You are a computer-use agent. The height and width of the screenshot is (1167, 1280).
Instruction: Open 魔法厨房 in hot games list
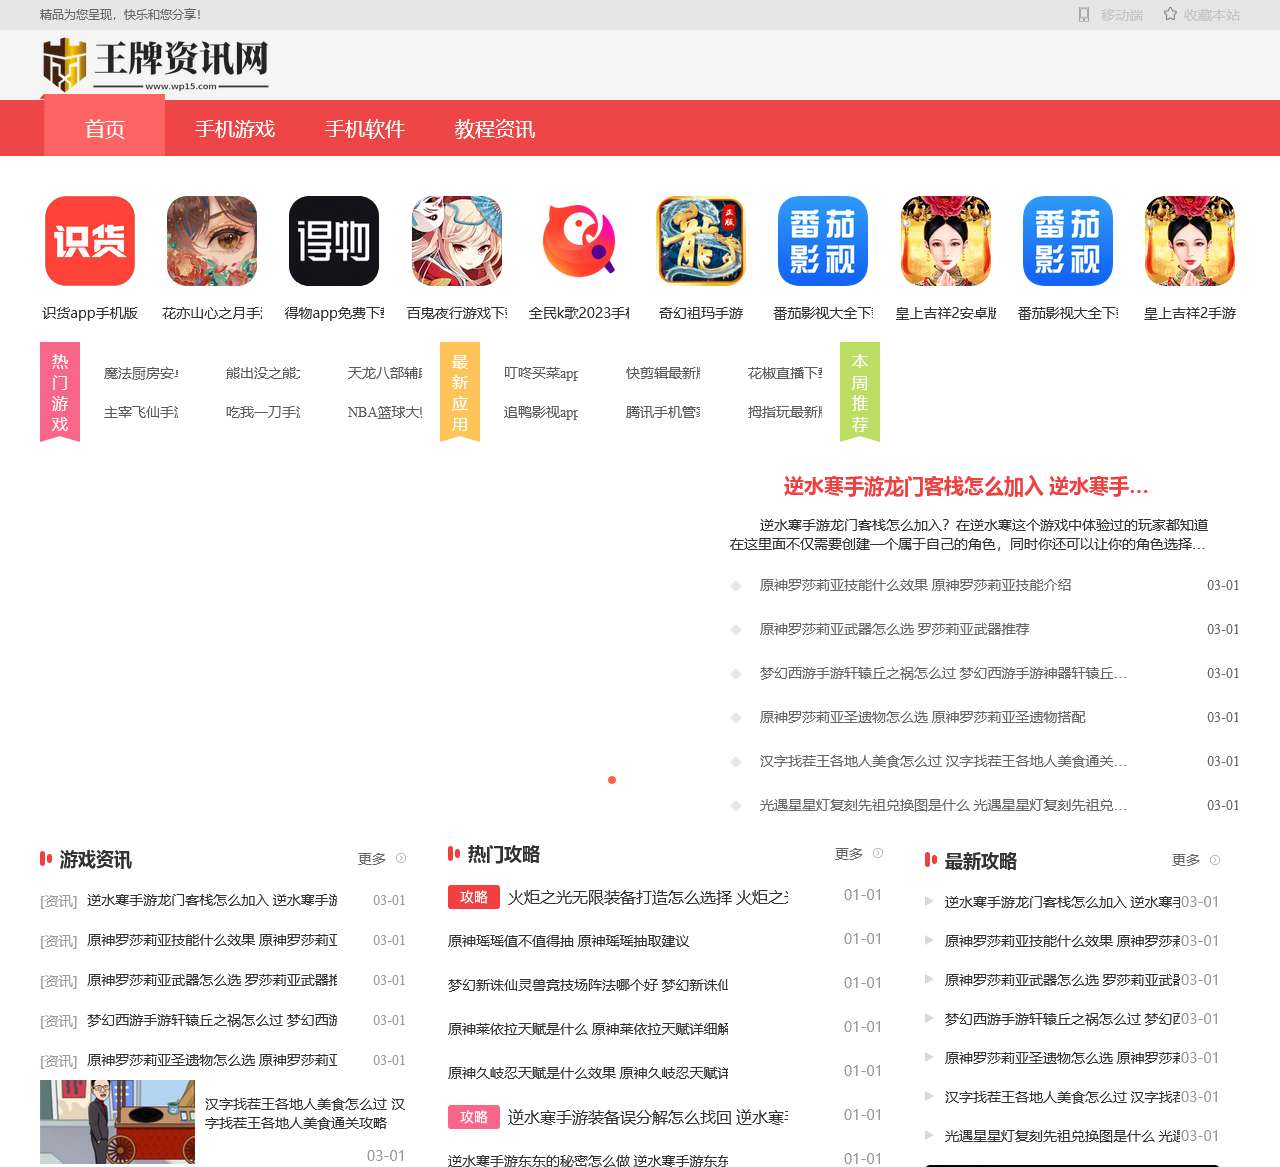(x=141, y=373)
